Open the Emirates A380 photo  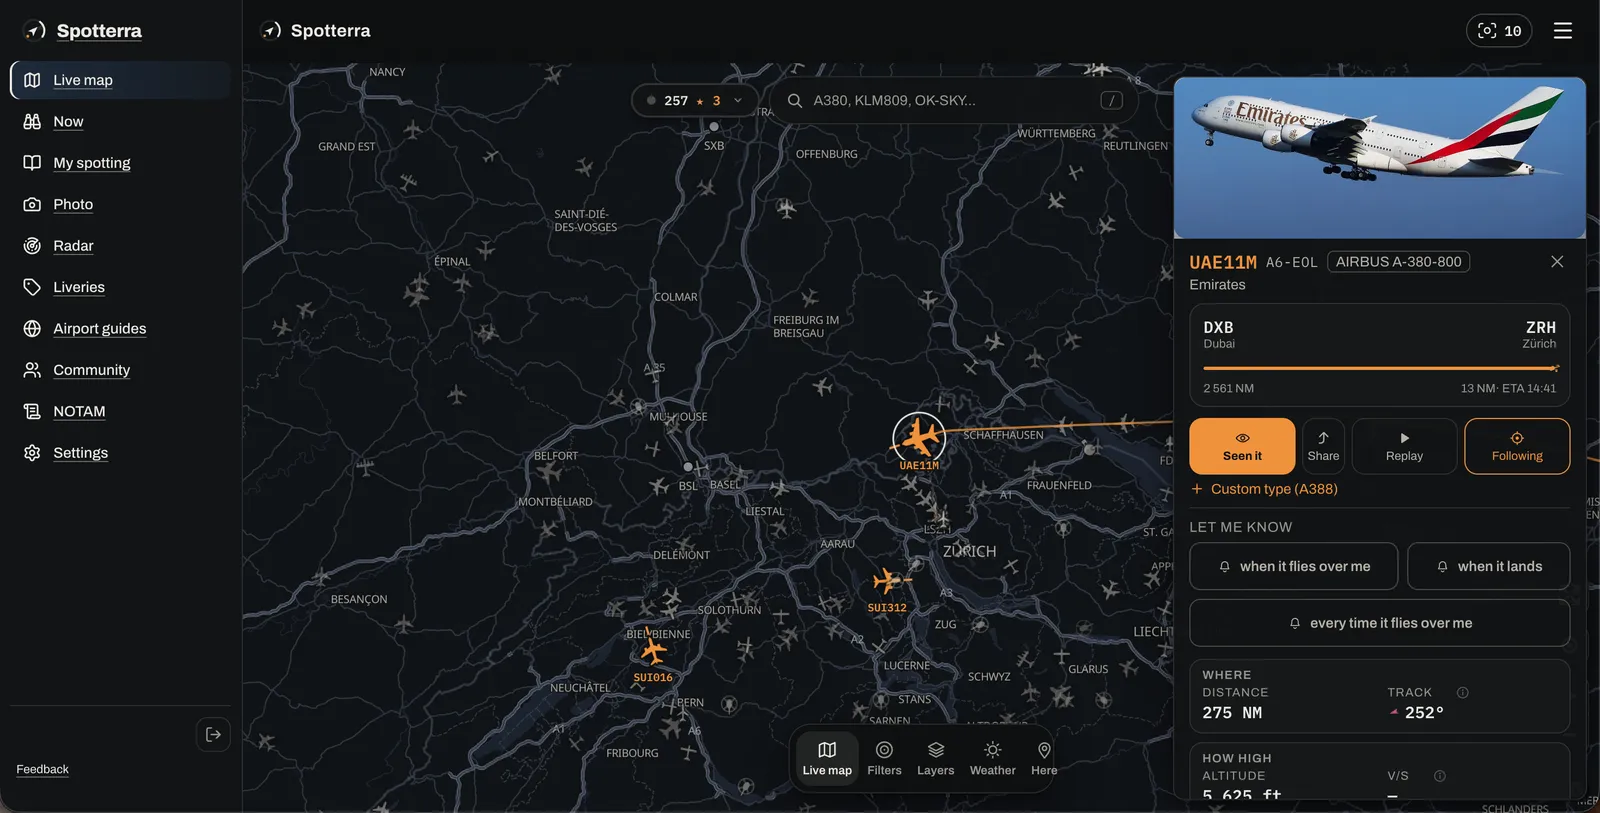[1379, 158]
